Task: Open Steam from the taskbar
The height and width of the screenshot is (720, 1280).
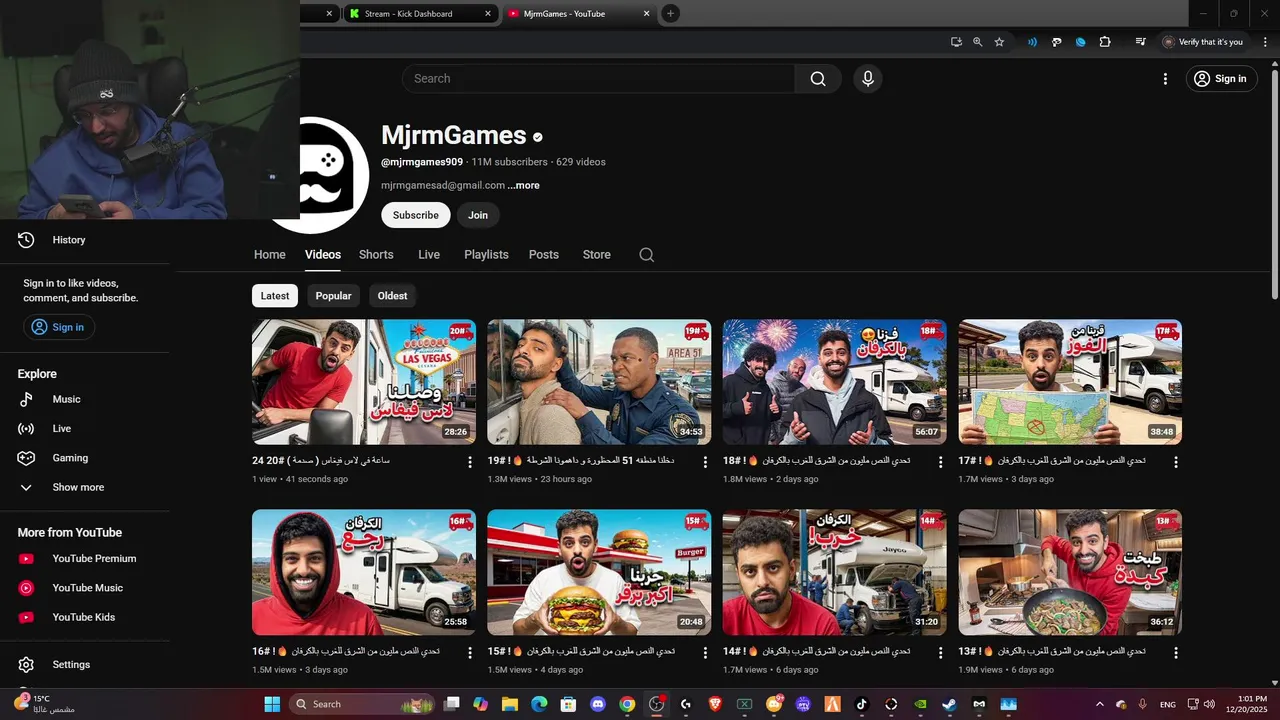Action: coord(949,704)
